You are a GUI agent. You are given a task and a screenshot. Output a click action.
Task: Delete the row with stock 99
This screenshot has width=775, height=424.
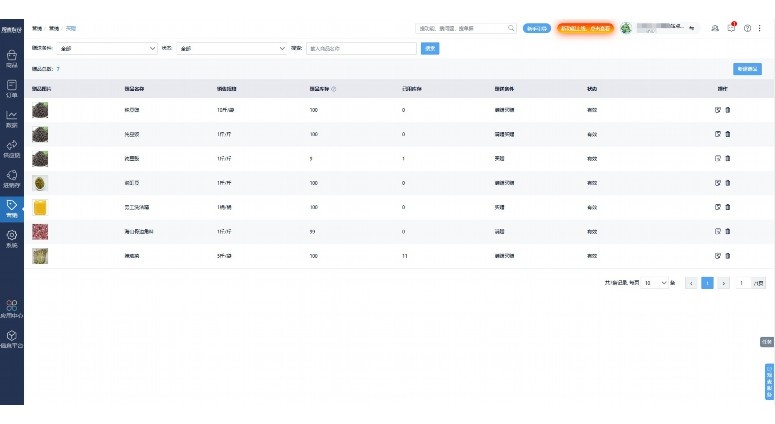point(728,231)
